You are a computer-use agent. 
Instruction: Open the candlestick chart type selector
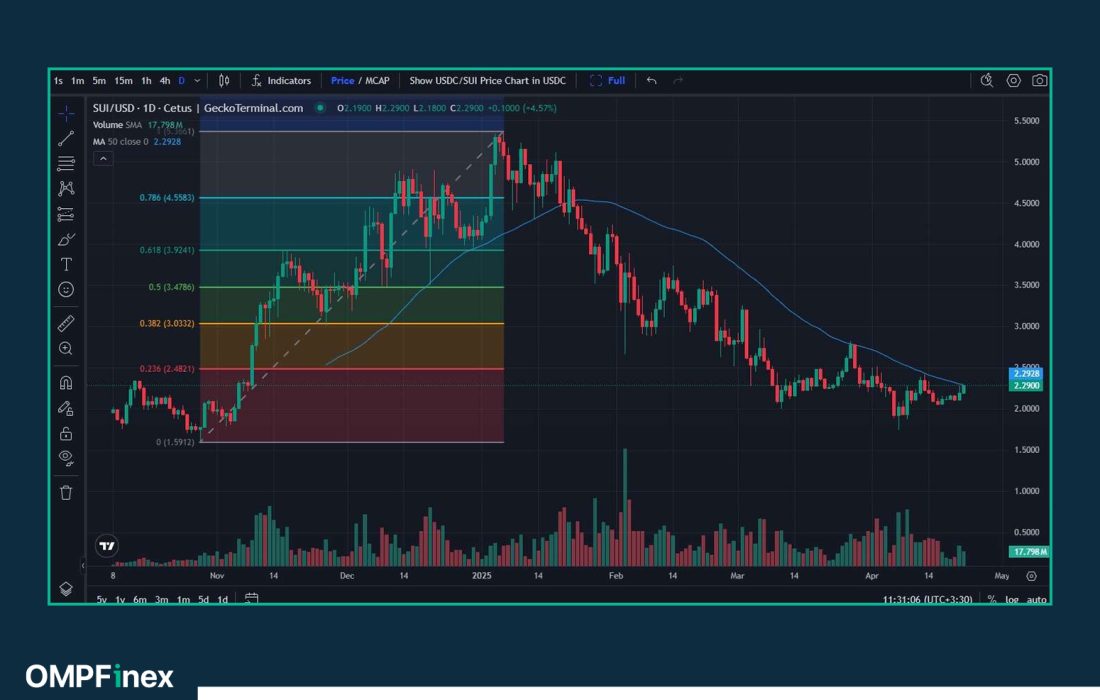tap(224, 80)
